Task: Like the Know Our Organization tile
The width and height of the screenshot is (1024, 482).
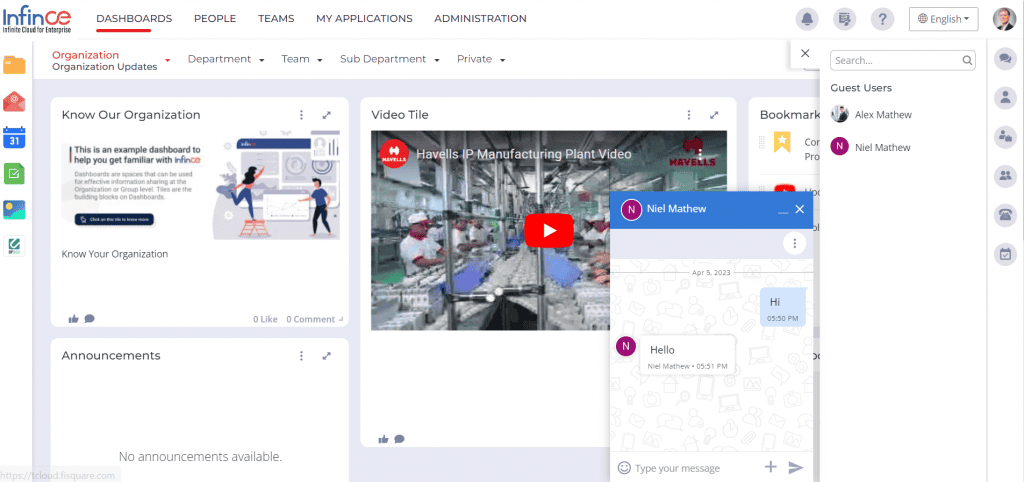Action: point(73,319)
